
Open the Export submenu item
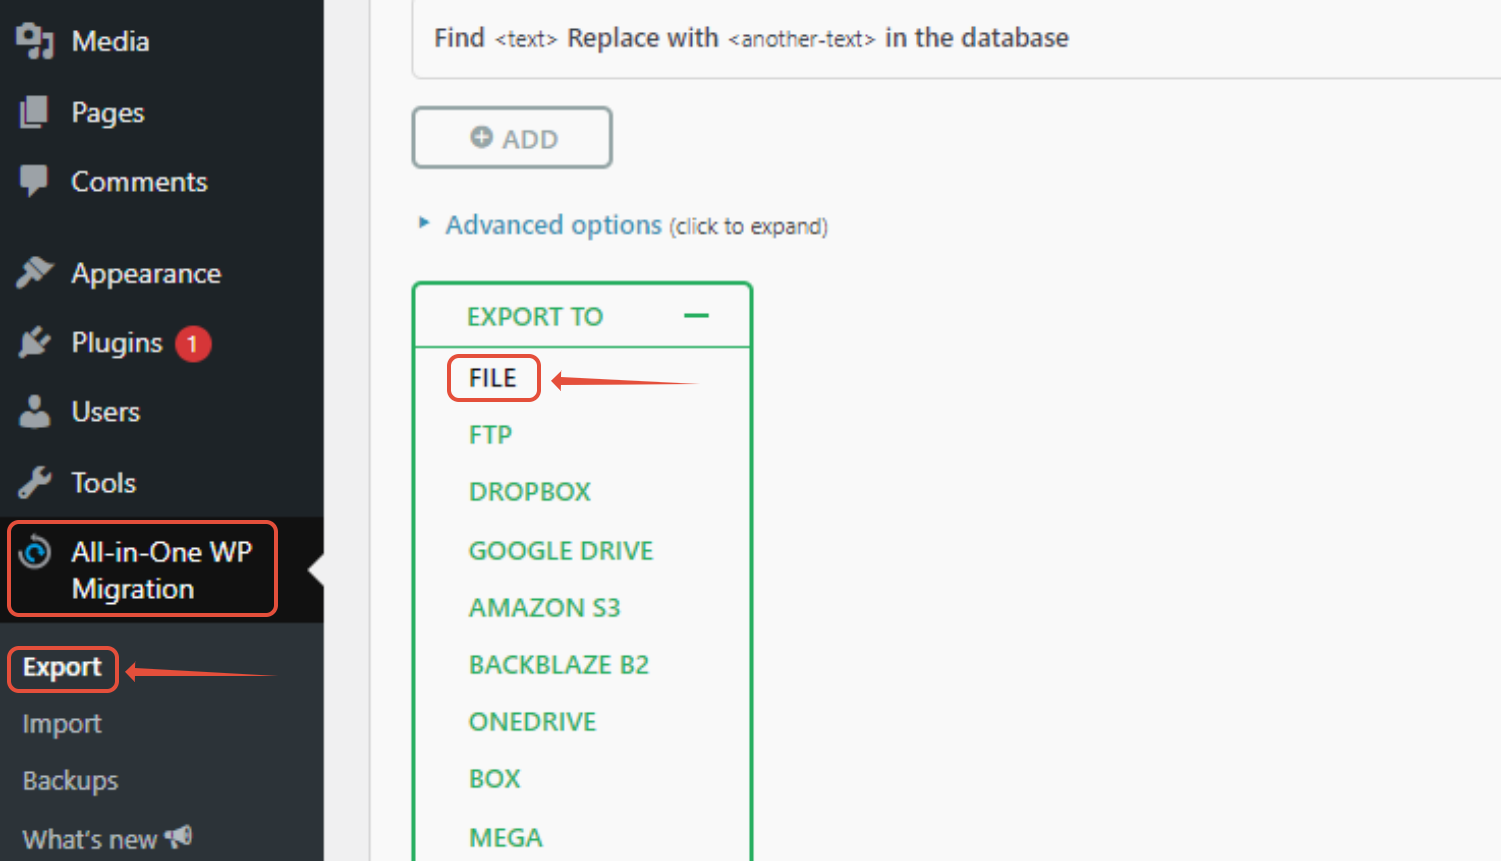click(62, 668)
